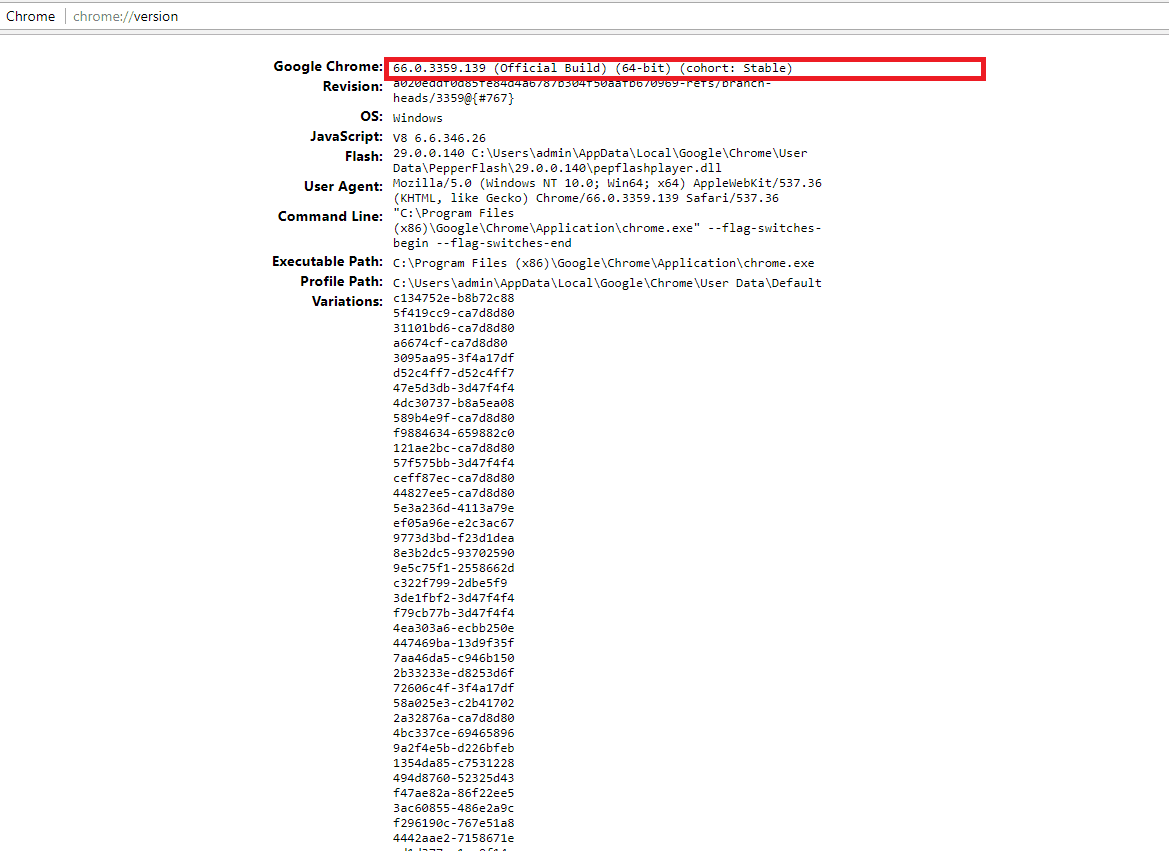Click variation f79cb77b-3d47f4f4
The image size is (1169, 851).
453,613
